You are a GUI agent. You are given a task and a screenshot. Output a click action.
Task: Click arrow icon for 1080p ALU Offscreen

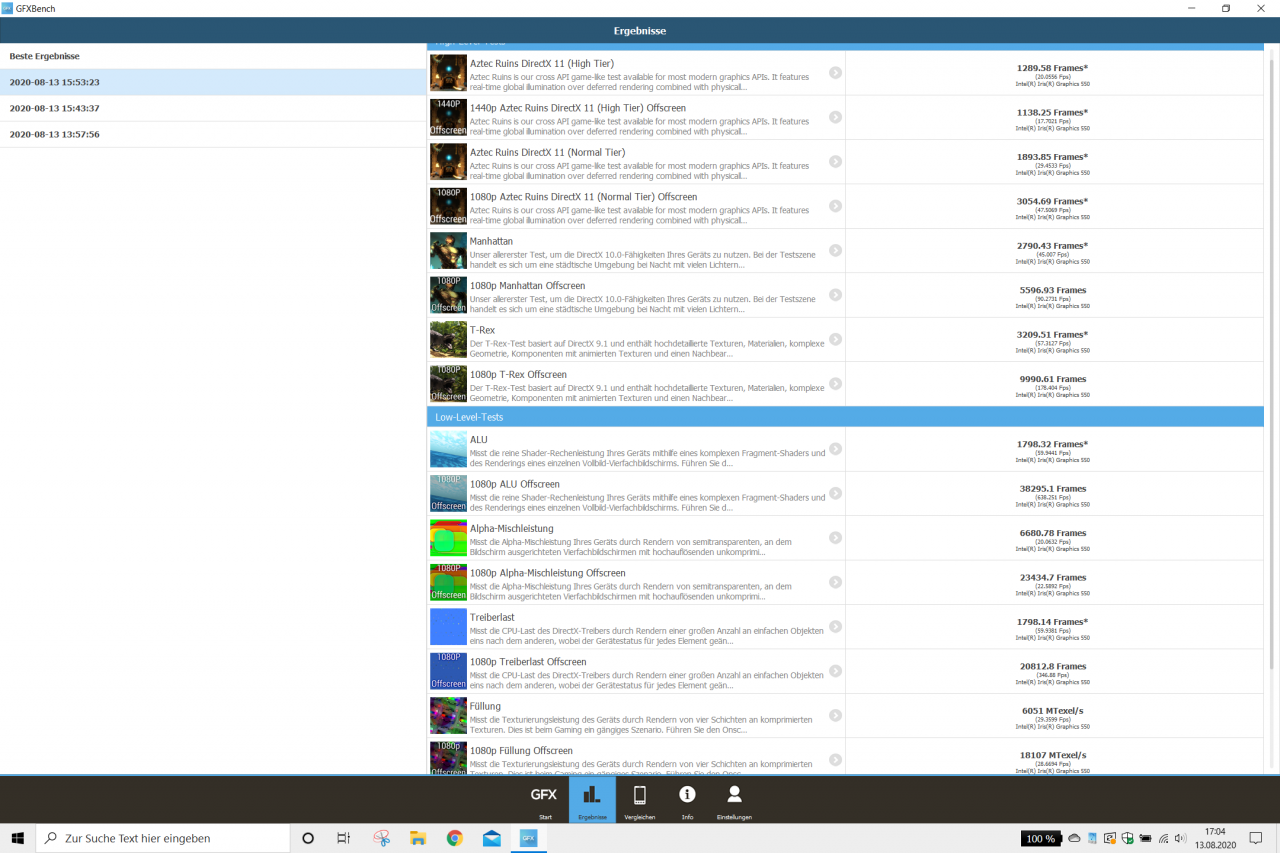pyautogui.click(x=835, y=494)
